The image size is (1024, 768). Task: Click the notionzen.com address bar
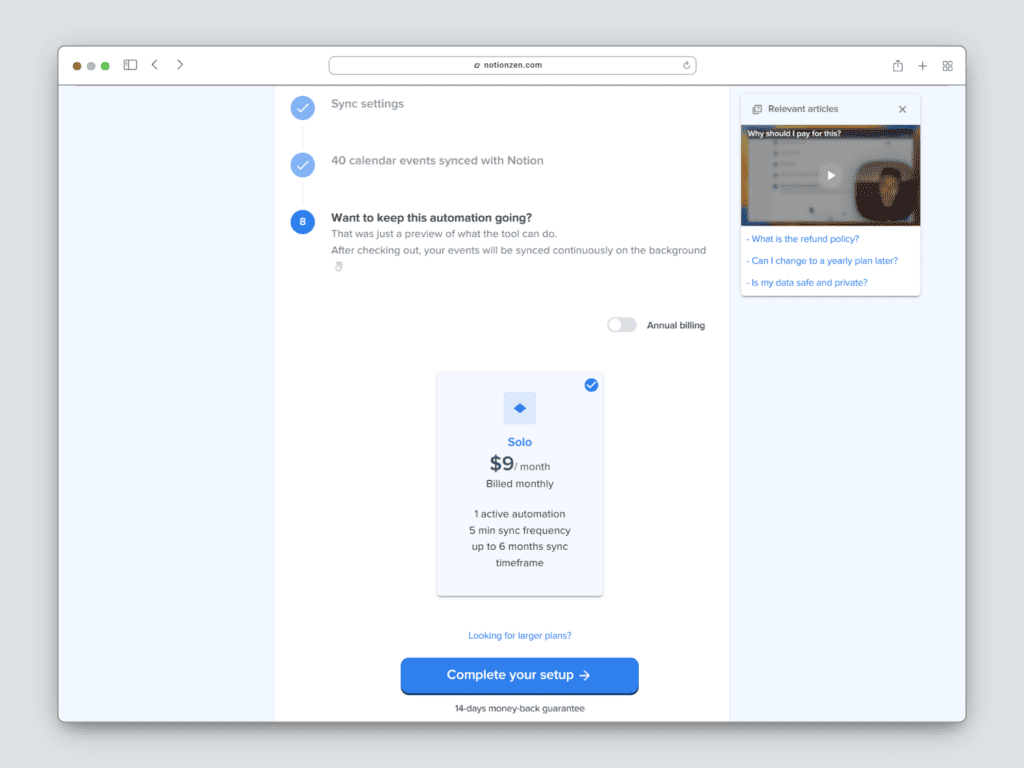click(512, 65)
